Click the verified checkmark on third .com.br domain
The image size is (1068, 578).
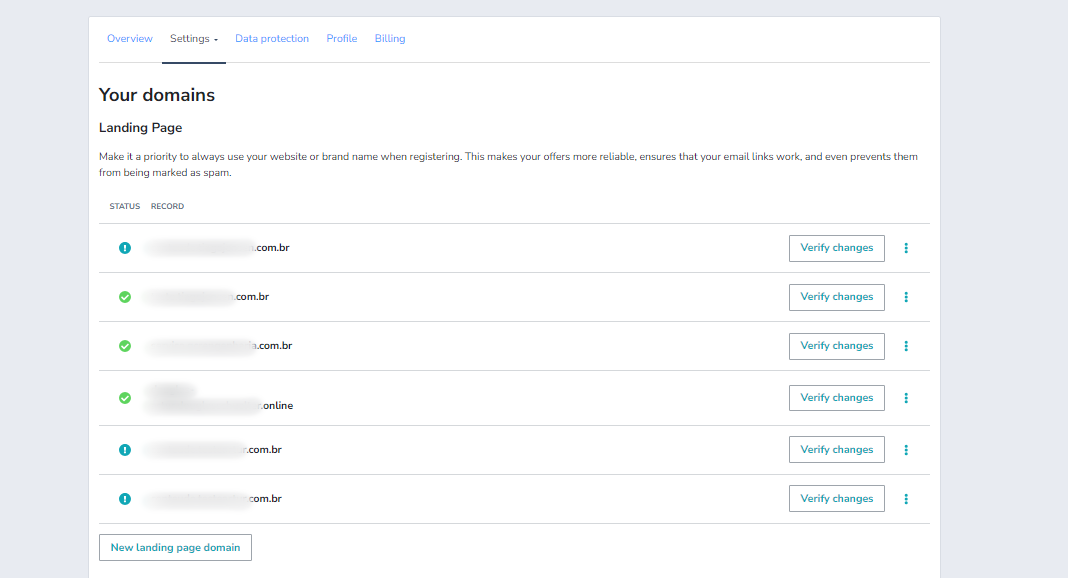point(124,345)
